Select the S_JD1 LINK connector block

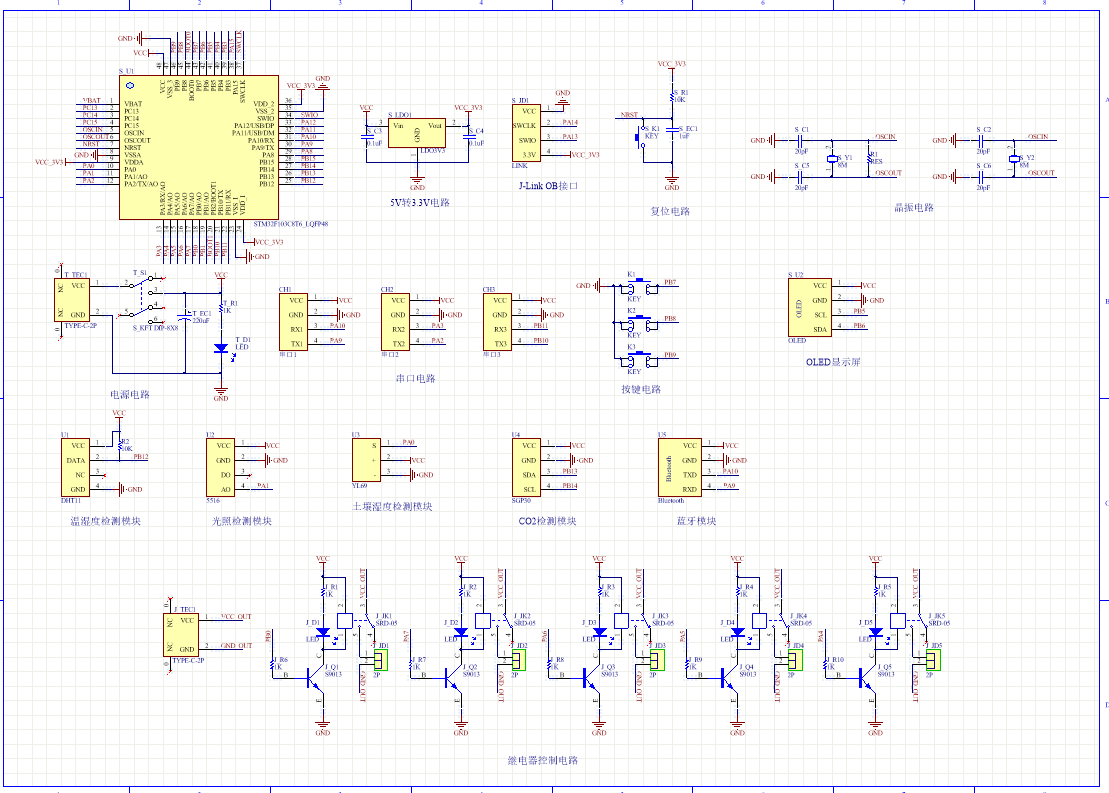[x=526, y=132]
